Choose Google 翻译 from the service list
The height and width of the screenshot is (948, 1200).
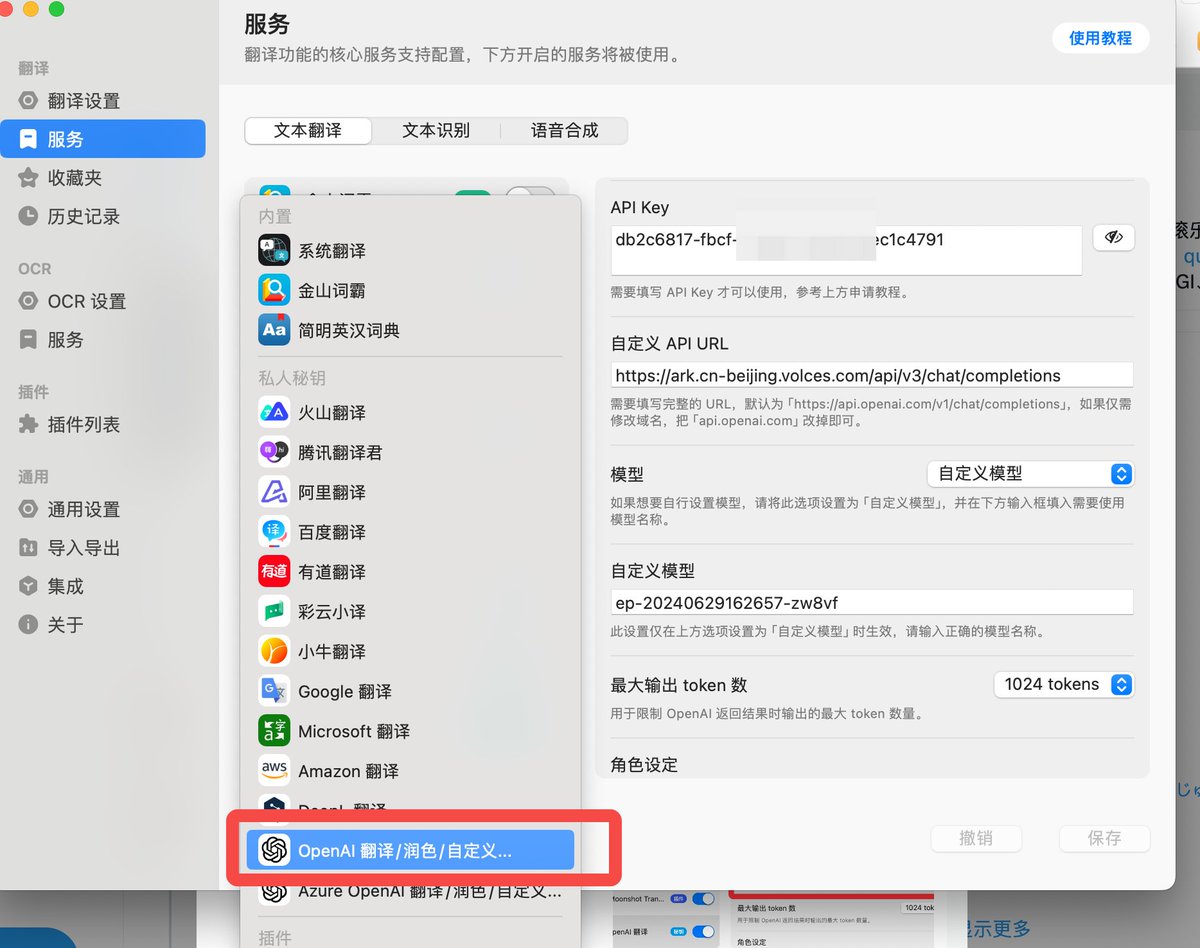pyautogui.click(x=410, y=691)
